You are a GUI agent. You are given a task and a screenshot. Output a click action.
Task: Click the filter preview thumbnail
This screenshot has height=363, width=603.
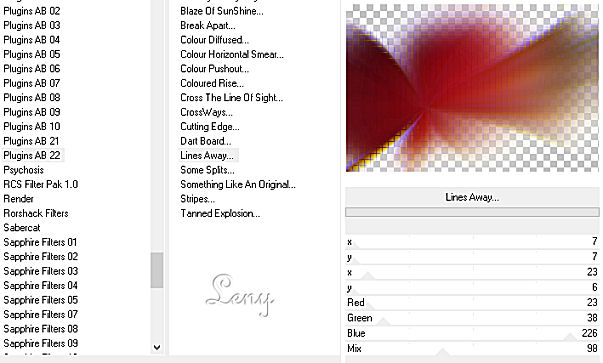point(472,88)
